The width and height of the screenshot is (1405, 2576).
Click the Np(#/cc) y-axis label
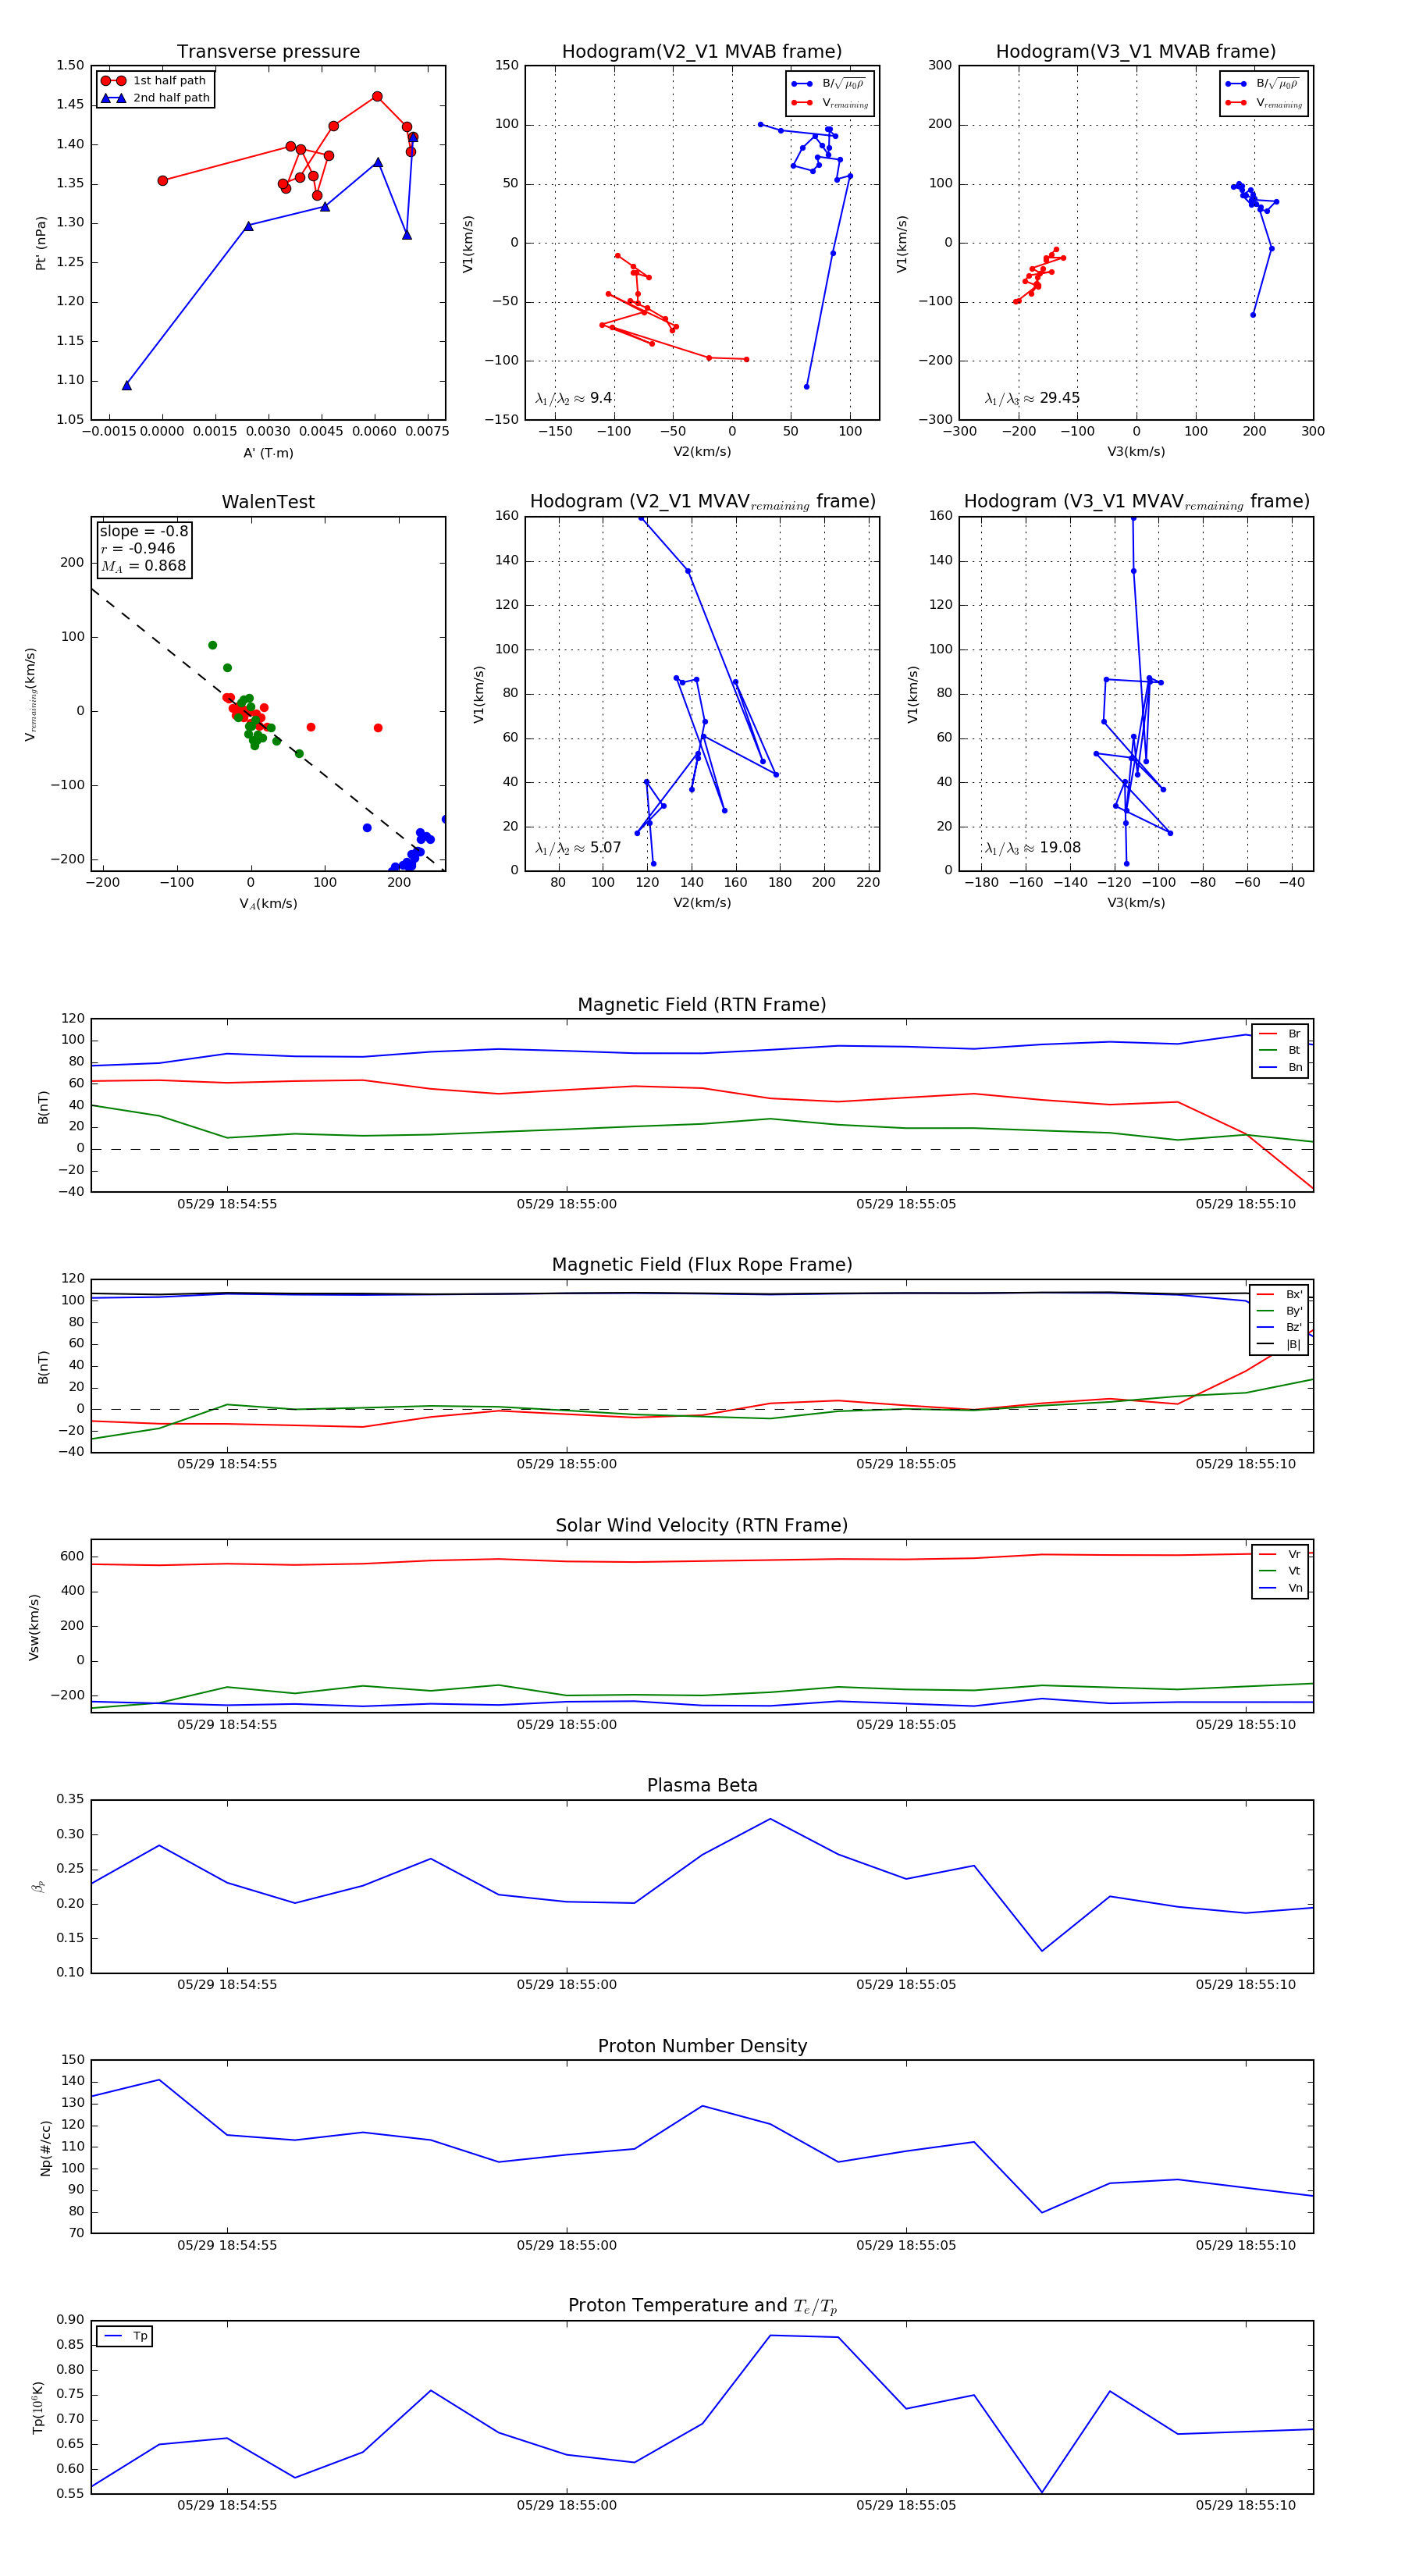click(45, 2148)
